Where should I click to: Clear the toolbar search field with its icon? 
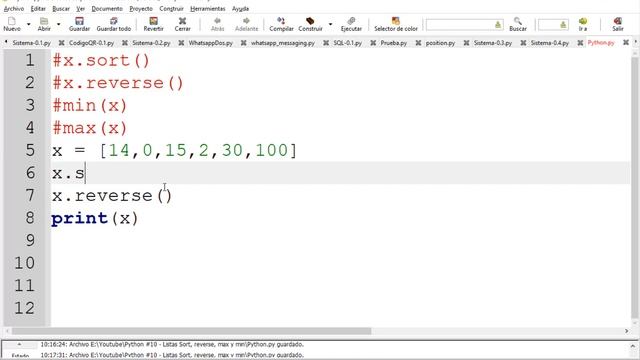(498, 25)
